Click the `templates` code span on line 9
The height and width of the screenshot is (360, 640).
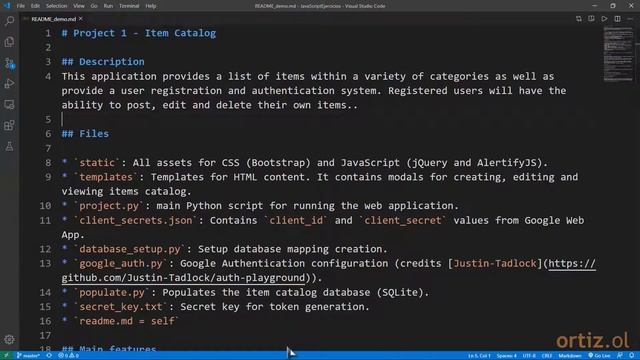[106, 177]
